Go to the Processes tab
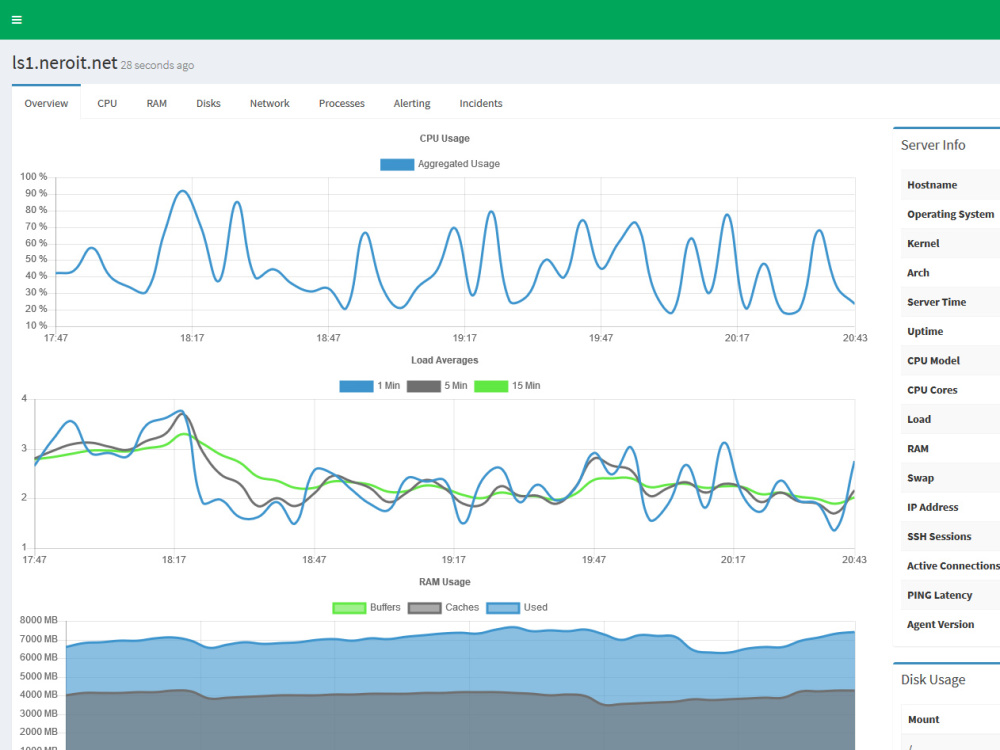1000x750 pixels. pos(341,103)
